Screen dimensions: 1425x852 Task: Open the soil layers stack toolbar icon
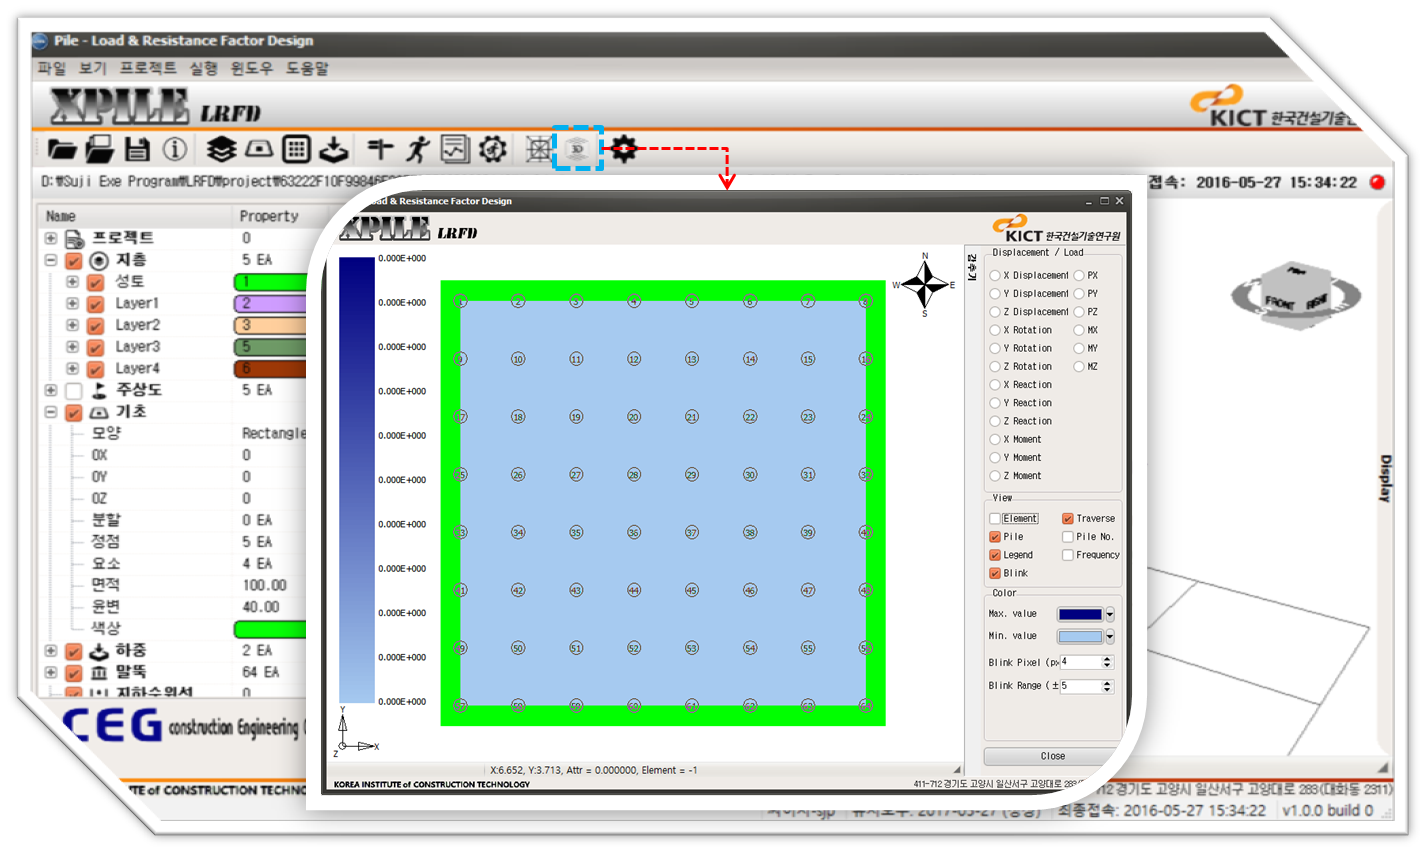(221, 150)
